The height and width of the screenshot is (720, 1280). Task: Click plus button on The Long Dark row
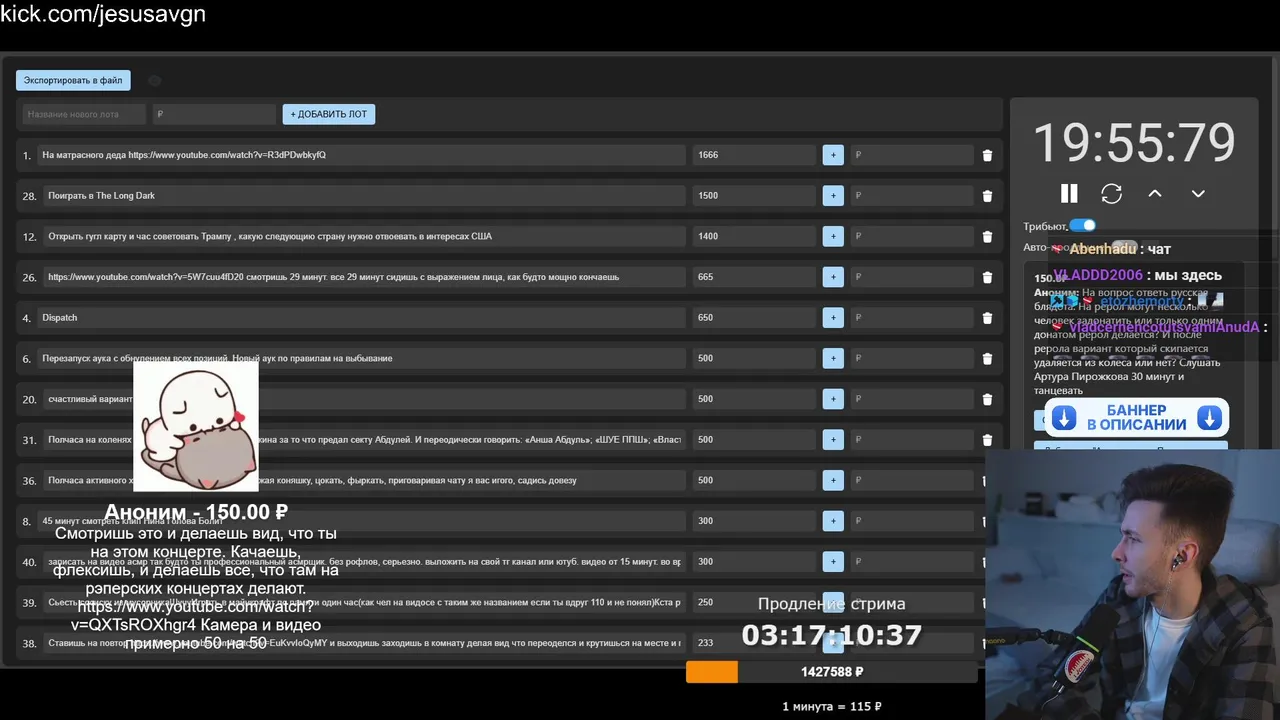[833, 196]
